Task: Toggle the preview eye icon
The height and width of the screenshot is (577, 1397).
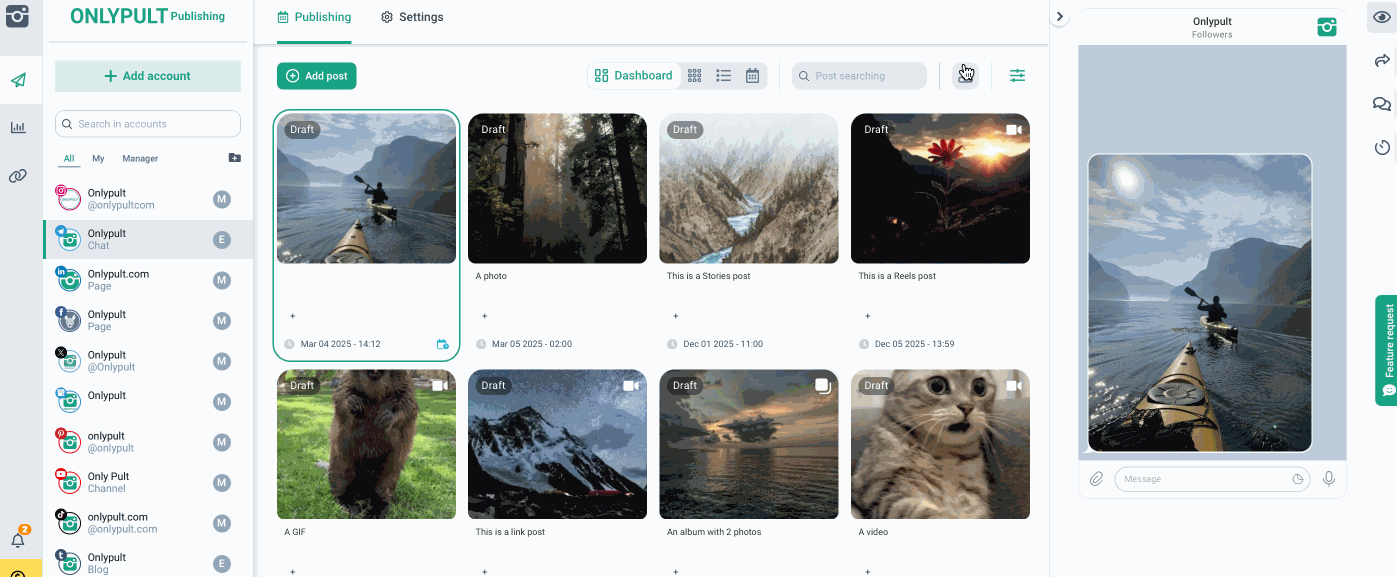Action: [x=1382, y=18]
